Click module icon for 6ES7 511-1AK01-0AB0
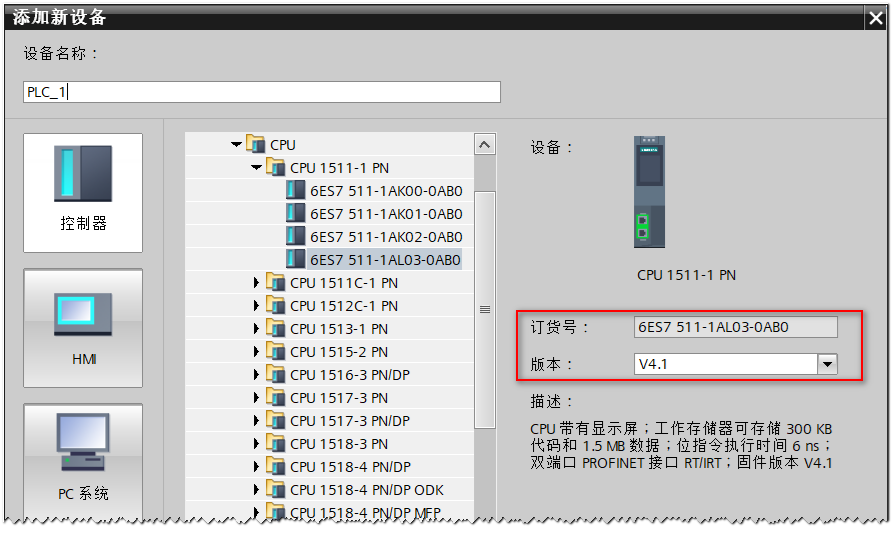892x533 pixels. [296, 213]
